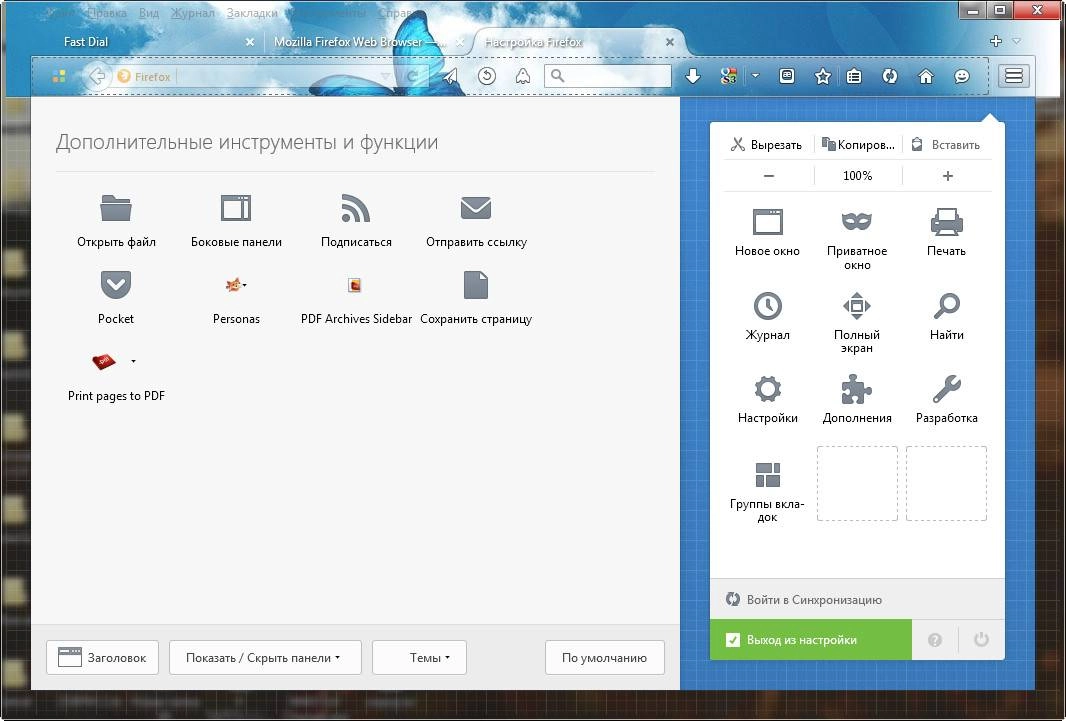Expand the Print pages to PDF arrow
This screenshot has height=721, width=1066.
coord(133,362)
